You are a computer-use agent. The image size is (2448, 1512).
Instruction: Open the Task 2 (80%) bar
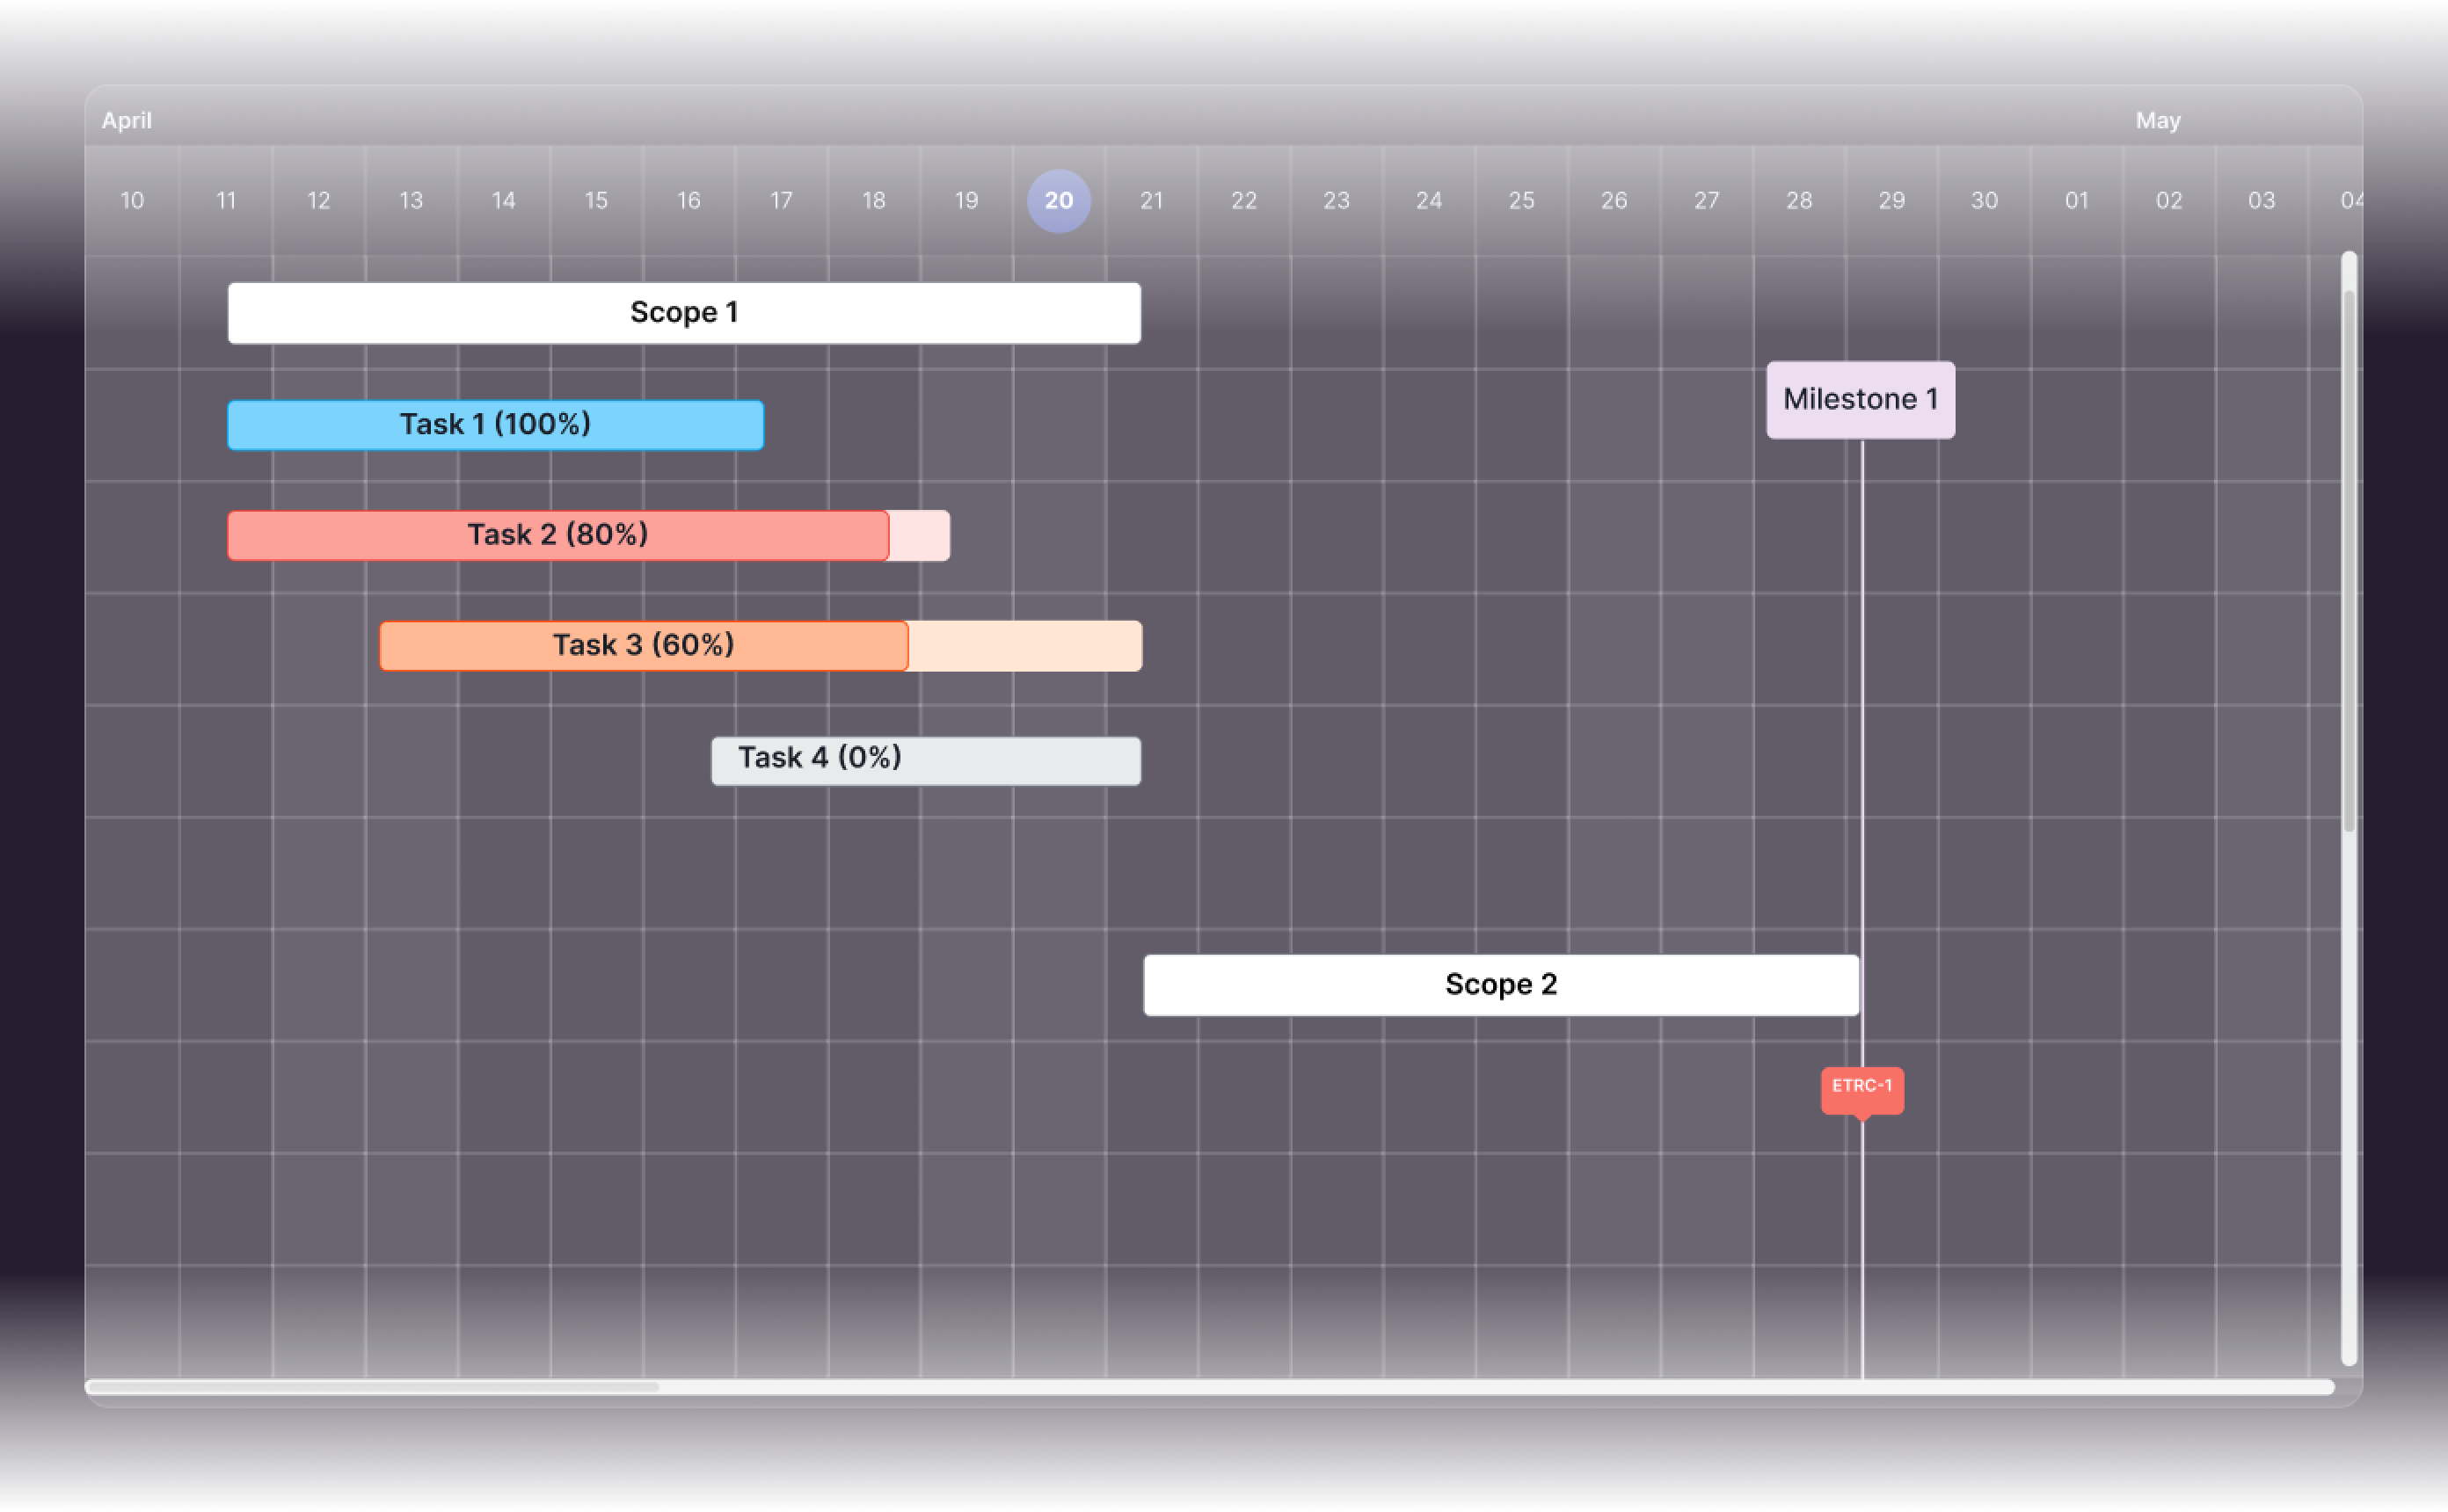pos(588,535)
